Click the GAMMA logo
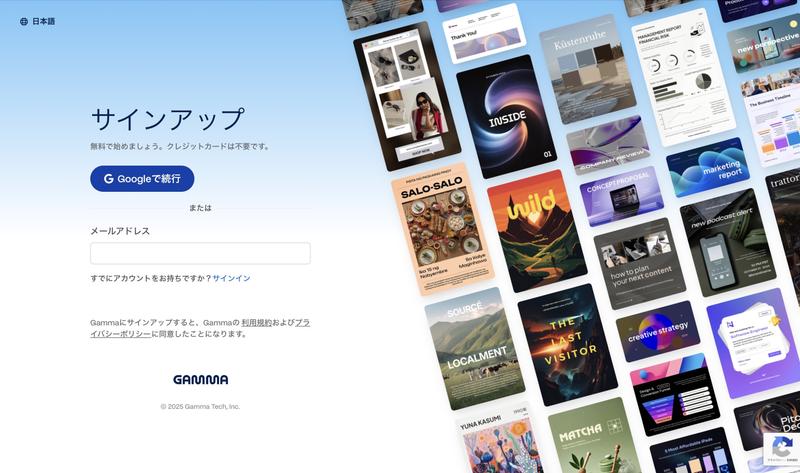Screen dimensions: 800x473 201,380
